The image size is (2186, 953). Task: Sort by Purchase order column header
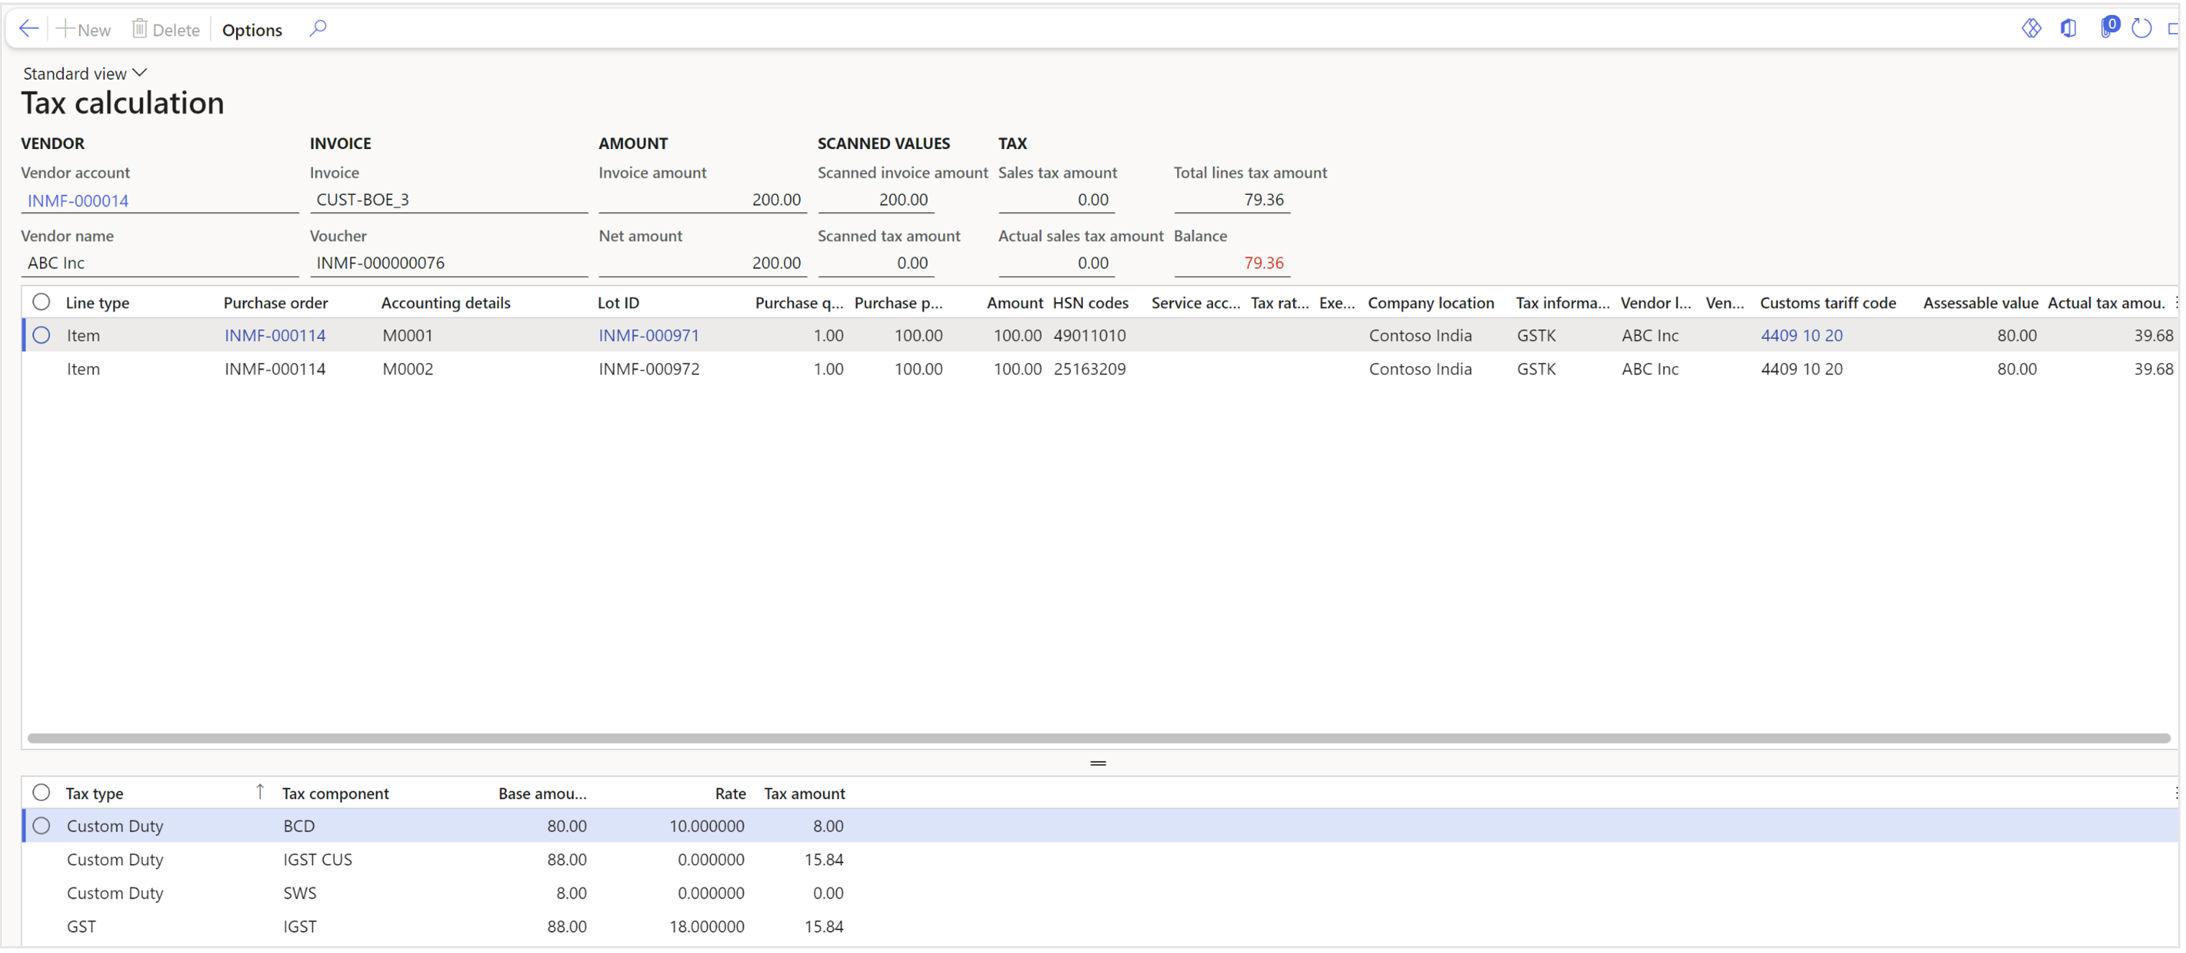point(276,303)
